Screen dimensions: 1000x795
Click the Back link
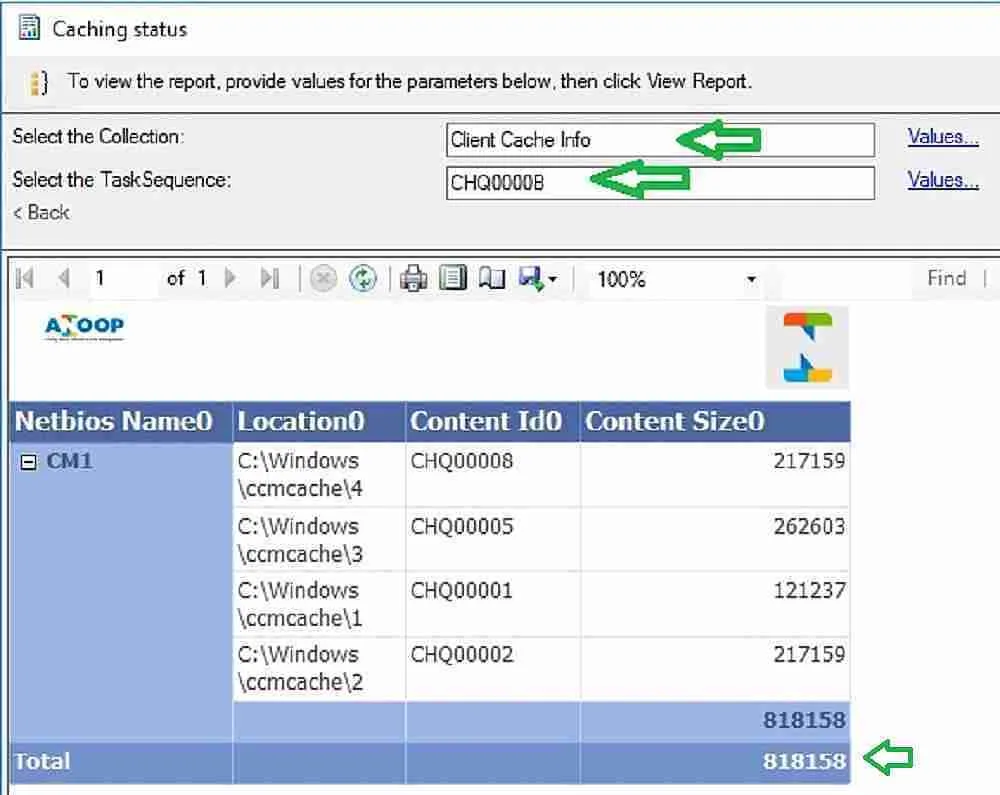pyautogui.click(x=41, y=212)
